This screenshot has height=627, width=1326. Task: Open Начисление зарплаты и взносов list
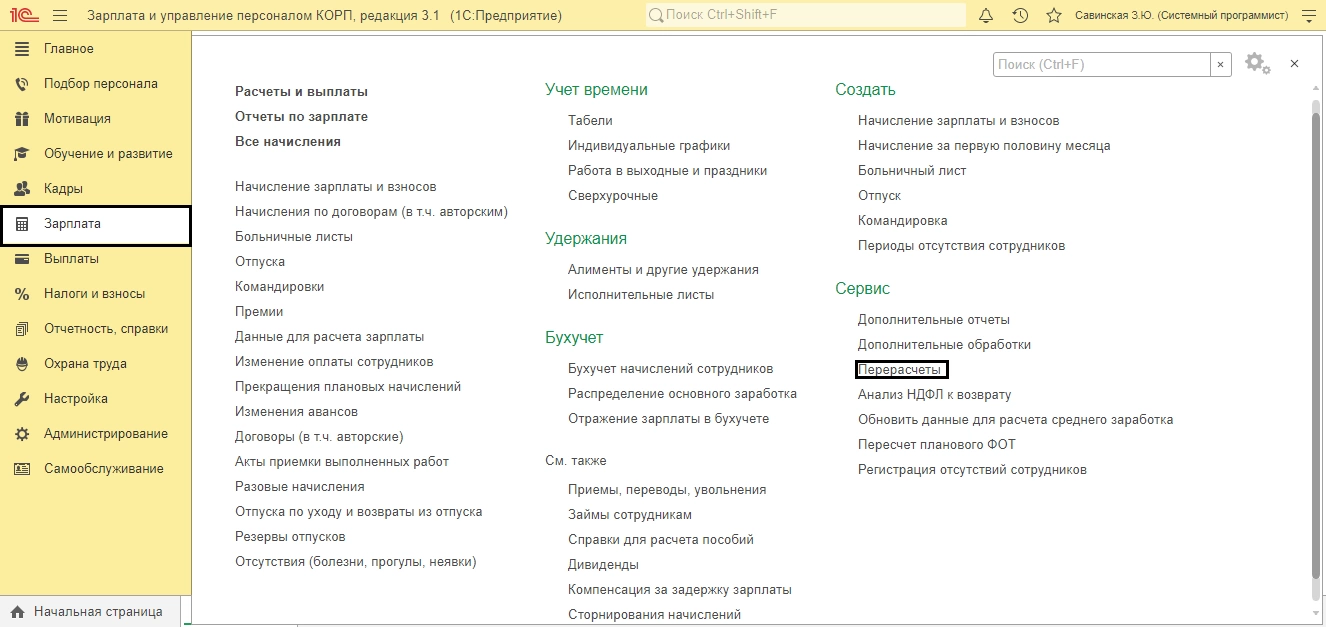[x=335, y=187]
